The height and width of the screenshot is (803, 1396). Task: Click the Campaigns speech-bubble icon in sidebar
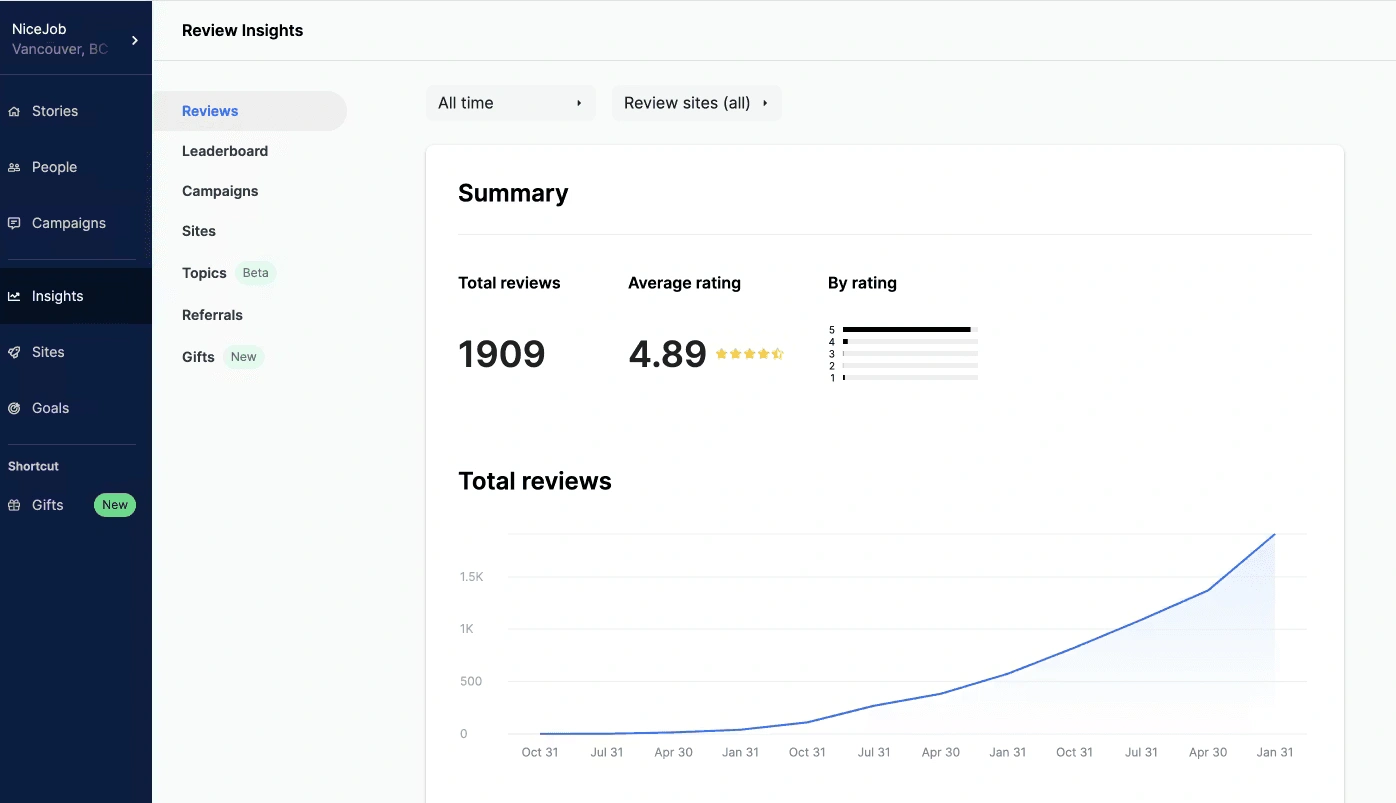(x=14, y=223)
